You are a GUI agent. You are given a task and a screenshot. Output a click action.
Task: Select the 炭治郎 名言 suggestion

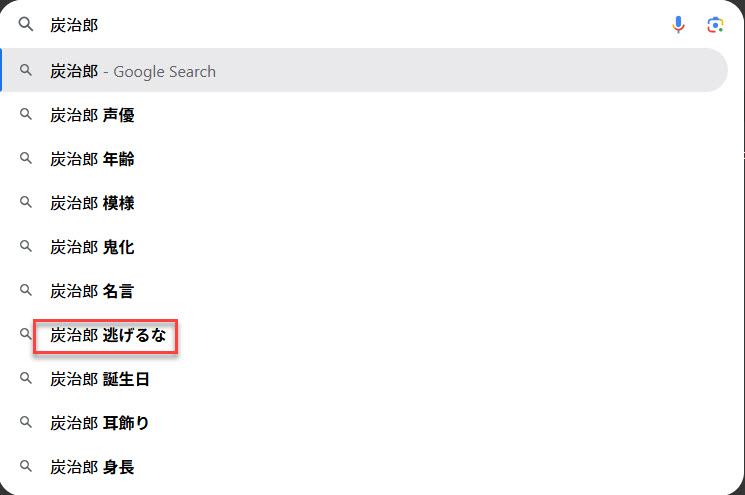tap(93, 291)
